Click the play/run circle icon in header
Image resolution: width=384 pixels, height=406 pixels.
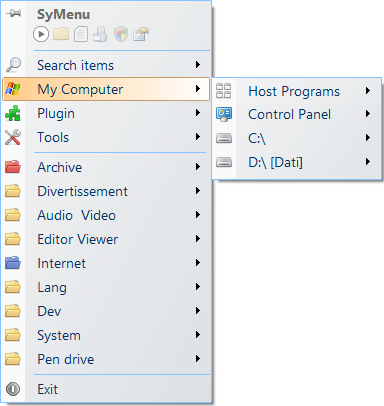[41, 34]
